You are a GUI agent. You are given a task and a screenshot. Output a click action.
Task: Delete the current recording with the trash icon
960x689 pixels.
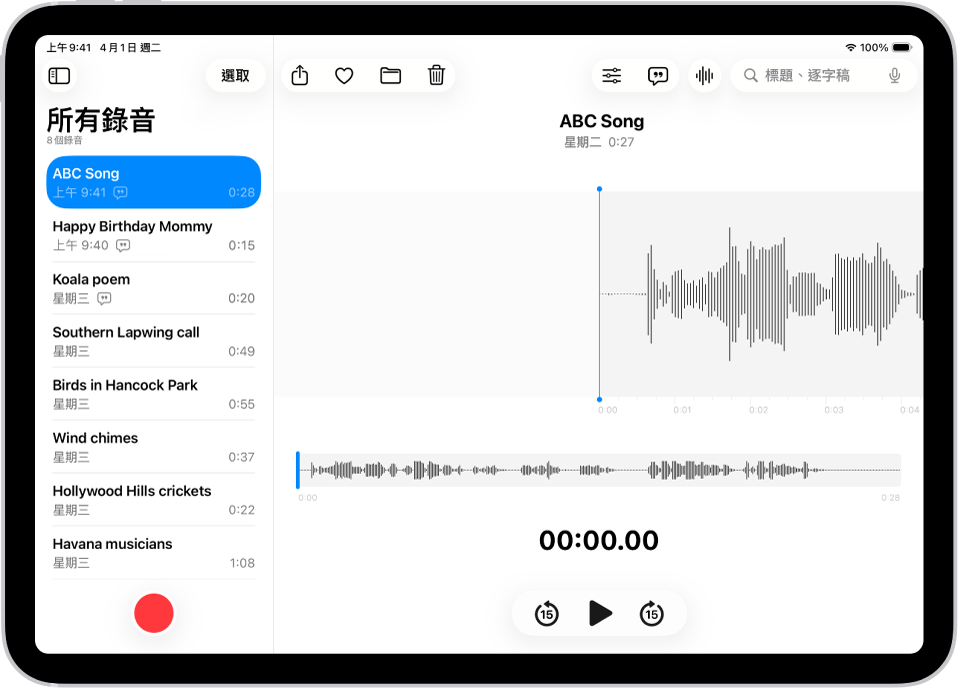[436, 75]
